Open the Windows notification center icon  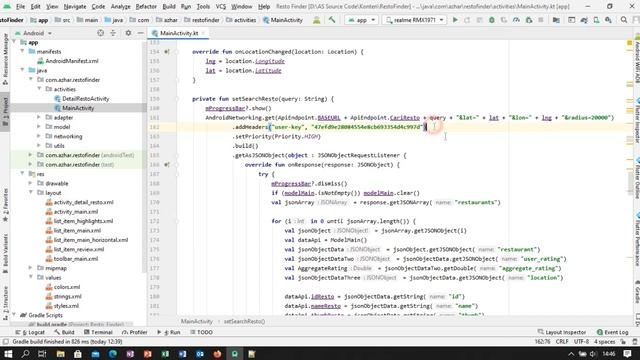pyautogui.click(x=627, y=354)
